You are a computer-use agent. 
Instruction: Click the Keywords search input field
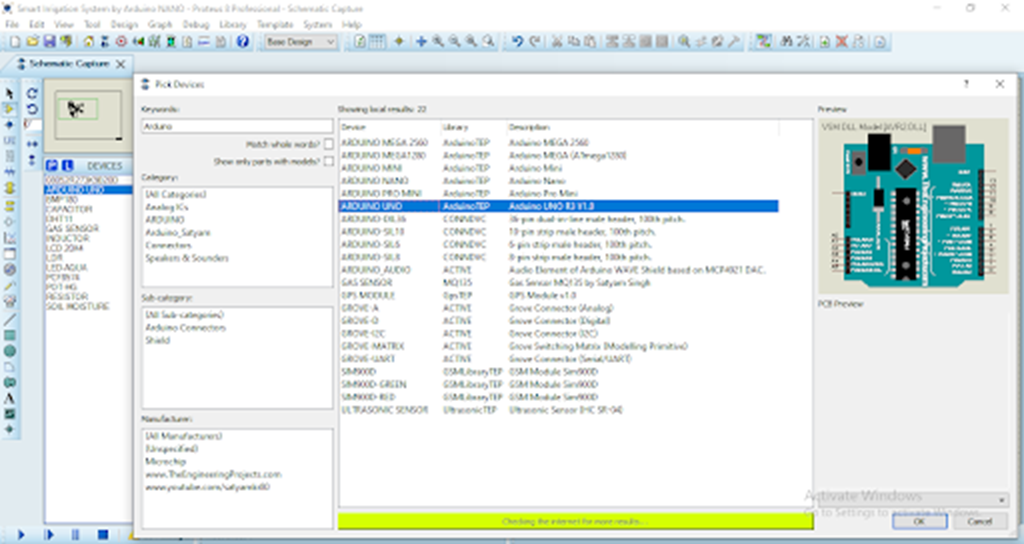coord(237,126)
